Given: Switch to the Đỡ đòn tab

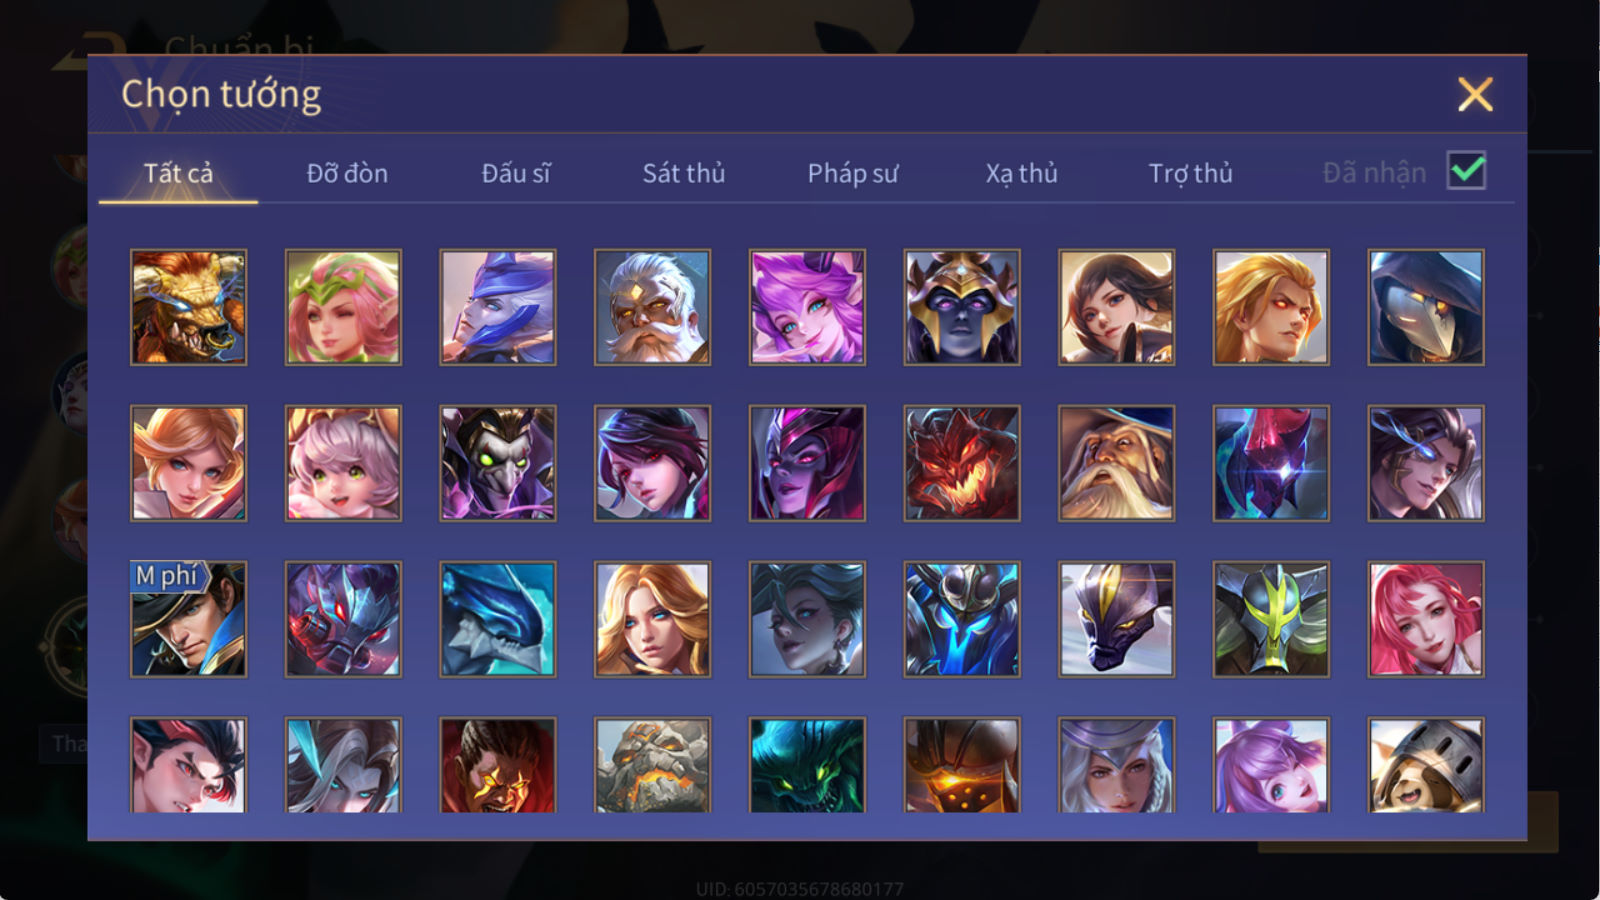Looking at the screenshot, I should coord(347,173).
